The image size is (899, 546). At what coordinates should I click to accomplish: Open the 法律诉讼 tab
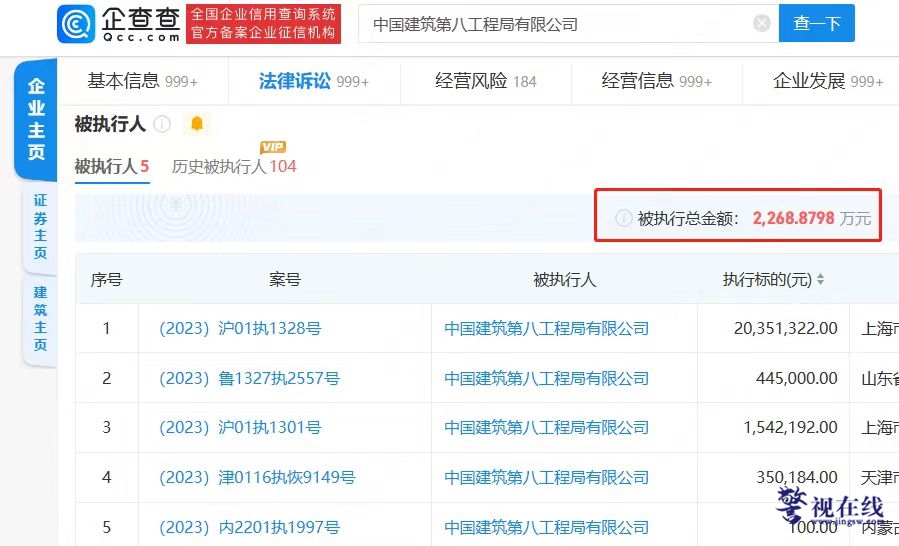click(314, 81)
